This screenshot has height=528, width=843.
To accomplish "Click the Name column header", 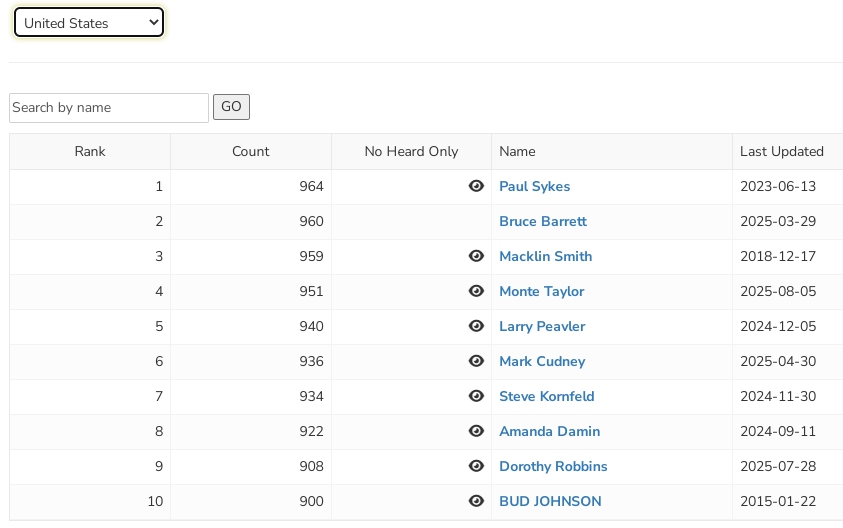I will pos(518,152).
